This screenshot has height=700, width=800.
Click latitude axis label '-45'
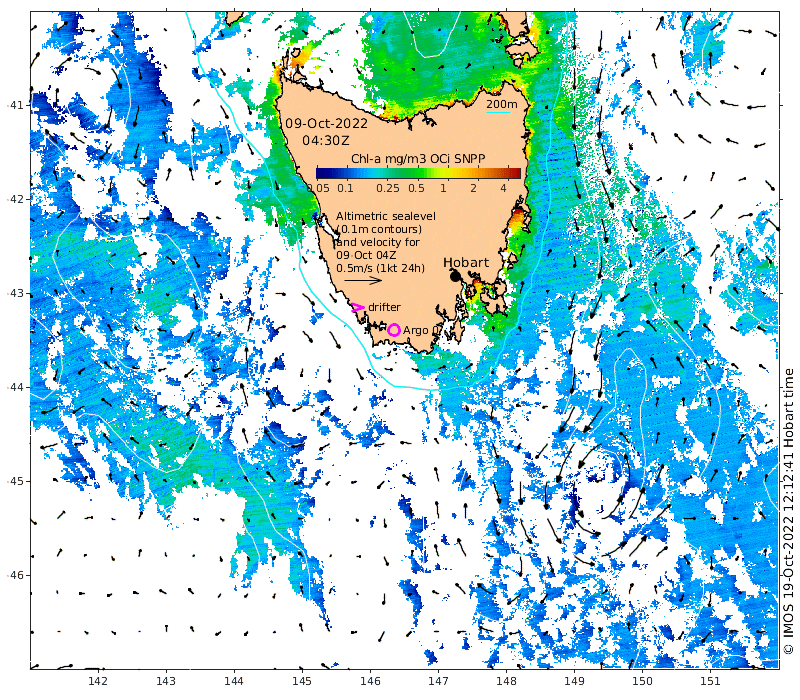(15, 481)
